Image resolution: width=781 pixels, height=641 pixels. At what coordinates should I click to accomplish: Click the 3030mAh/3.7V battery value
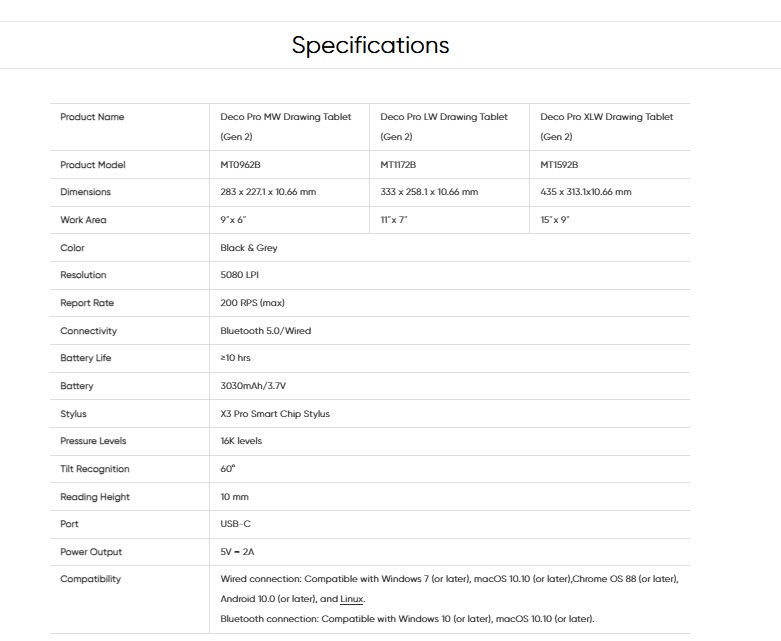(x=253, y=386)
